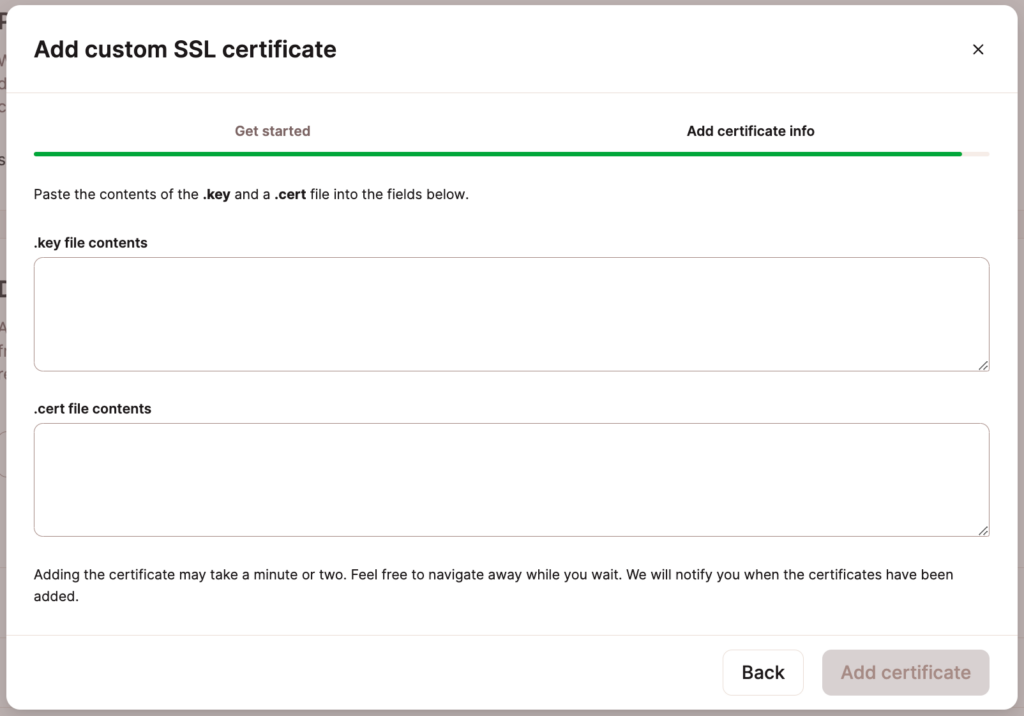Click the Add certificate button
The height and width of the screenshot is (716, 1024).
[x=905, y=672]
